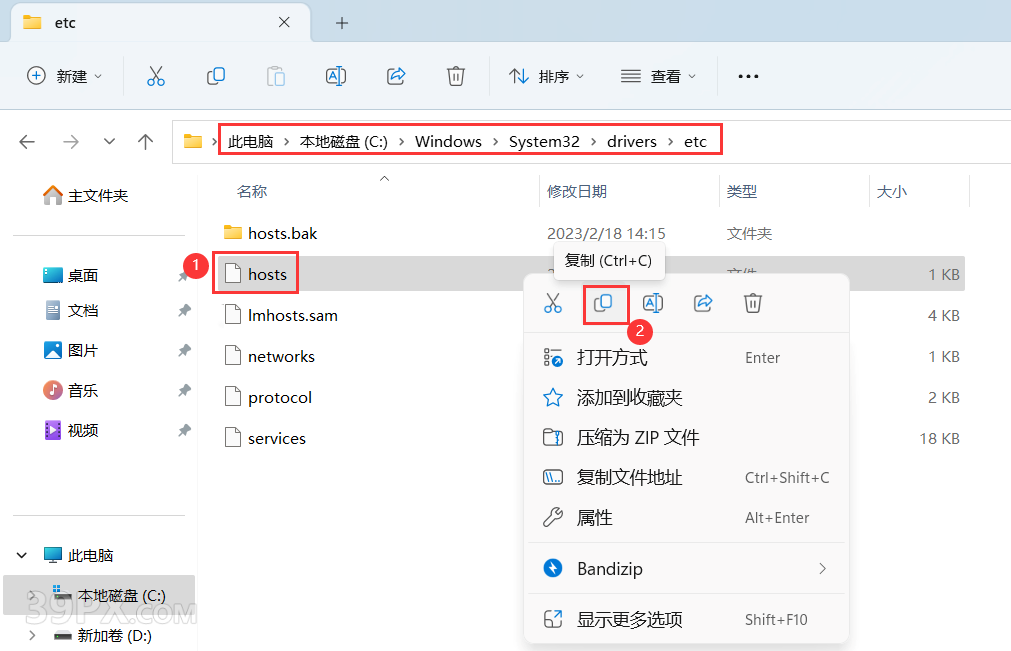Click the back navigation arrow
This screenshot has height=651, width=1011.
[27, 142]
